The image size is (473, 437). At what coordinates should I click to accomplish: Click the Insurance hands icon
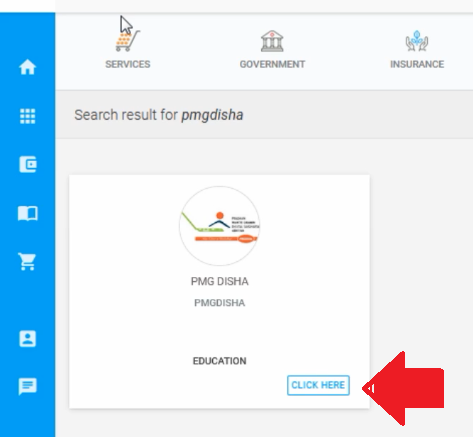point(417,41)
